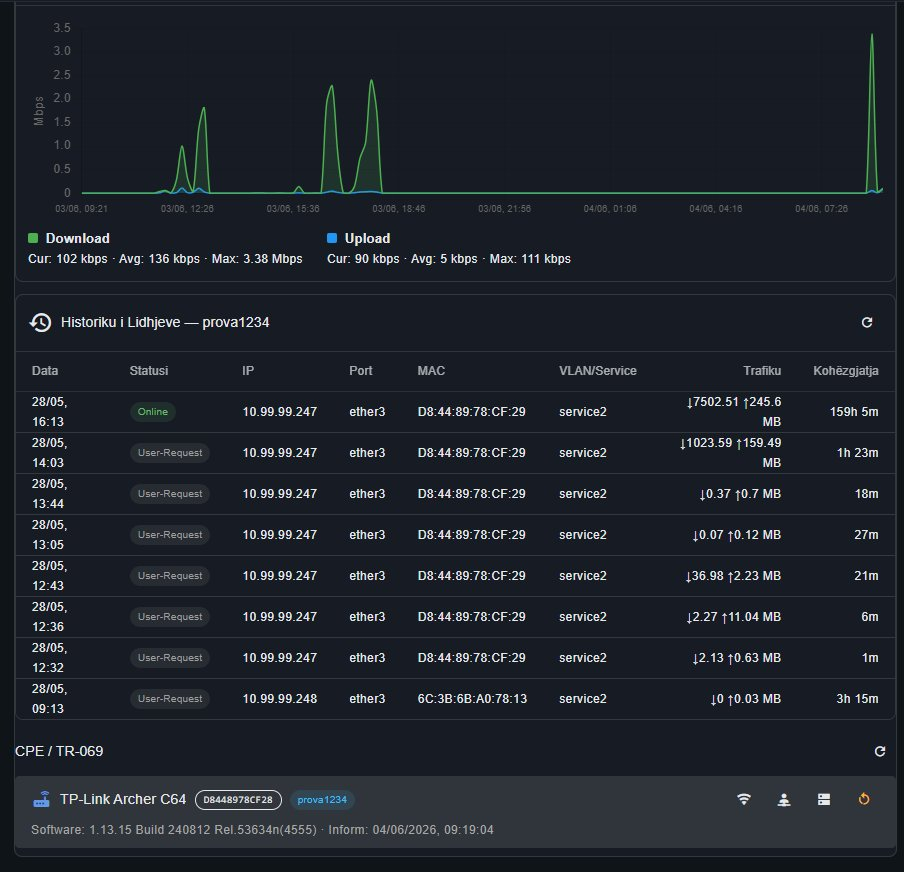Click the Download Max: 3.38 Mbps stat

pyautogui.click(x=257, y=259)
